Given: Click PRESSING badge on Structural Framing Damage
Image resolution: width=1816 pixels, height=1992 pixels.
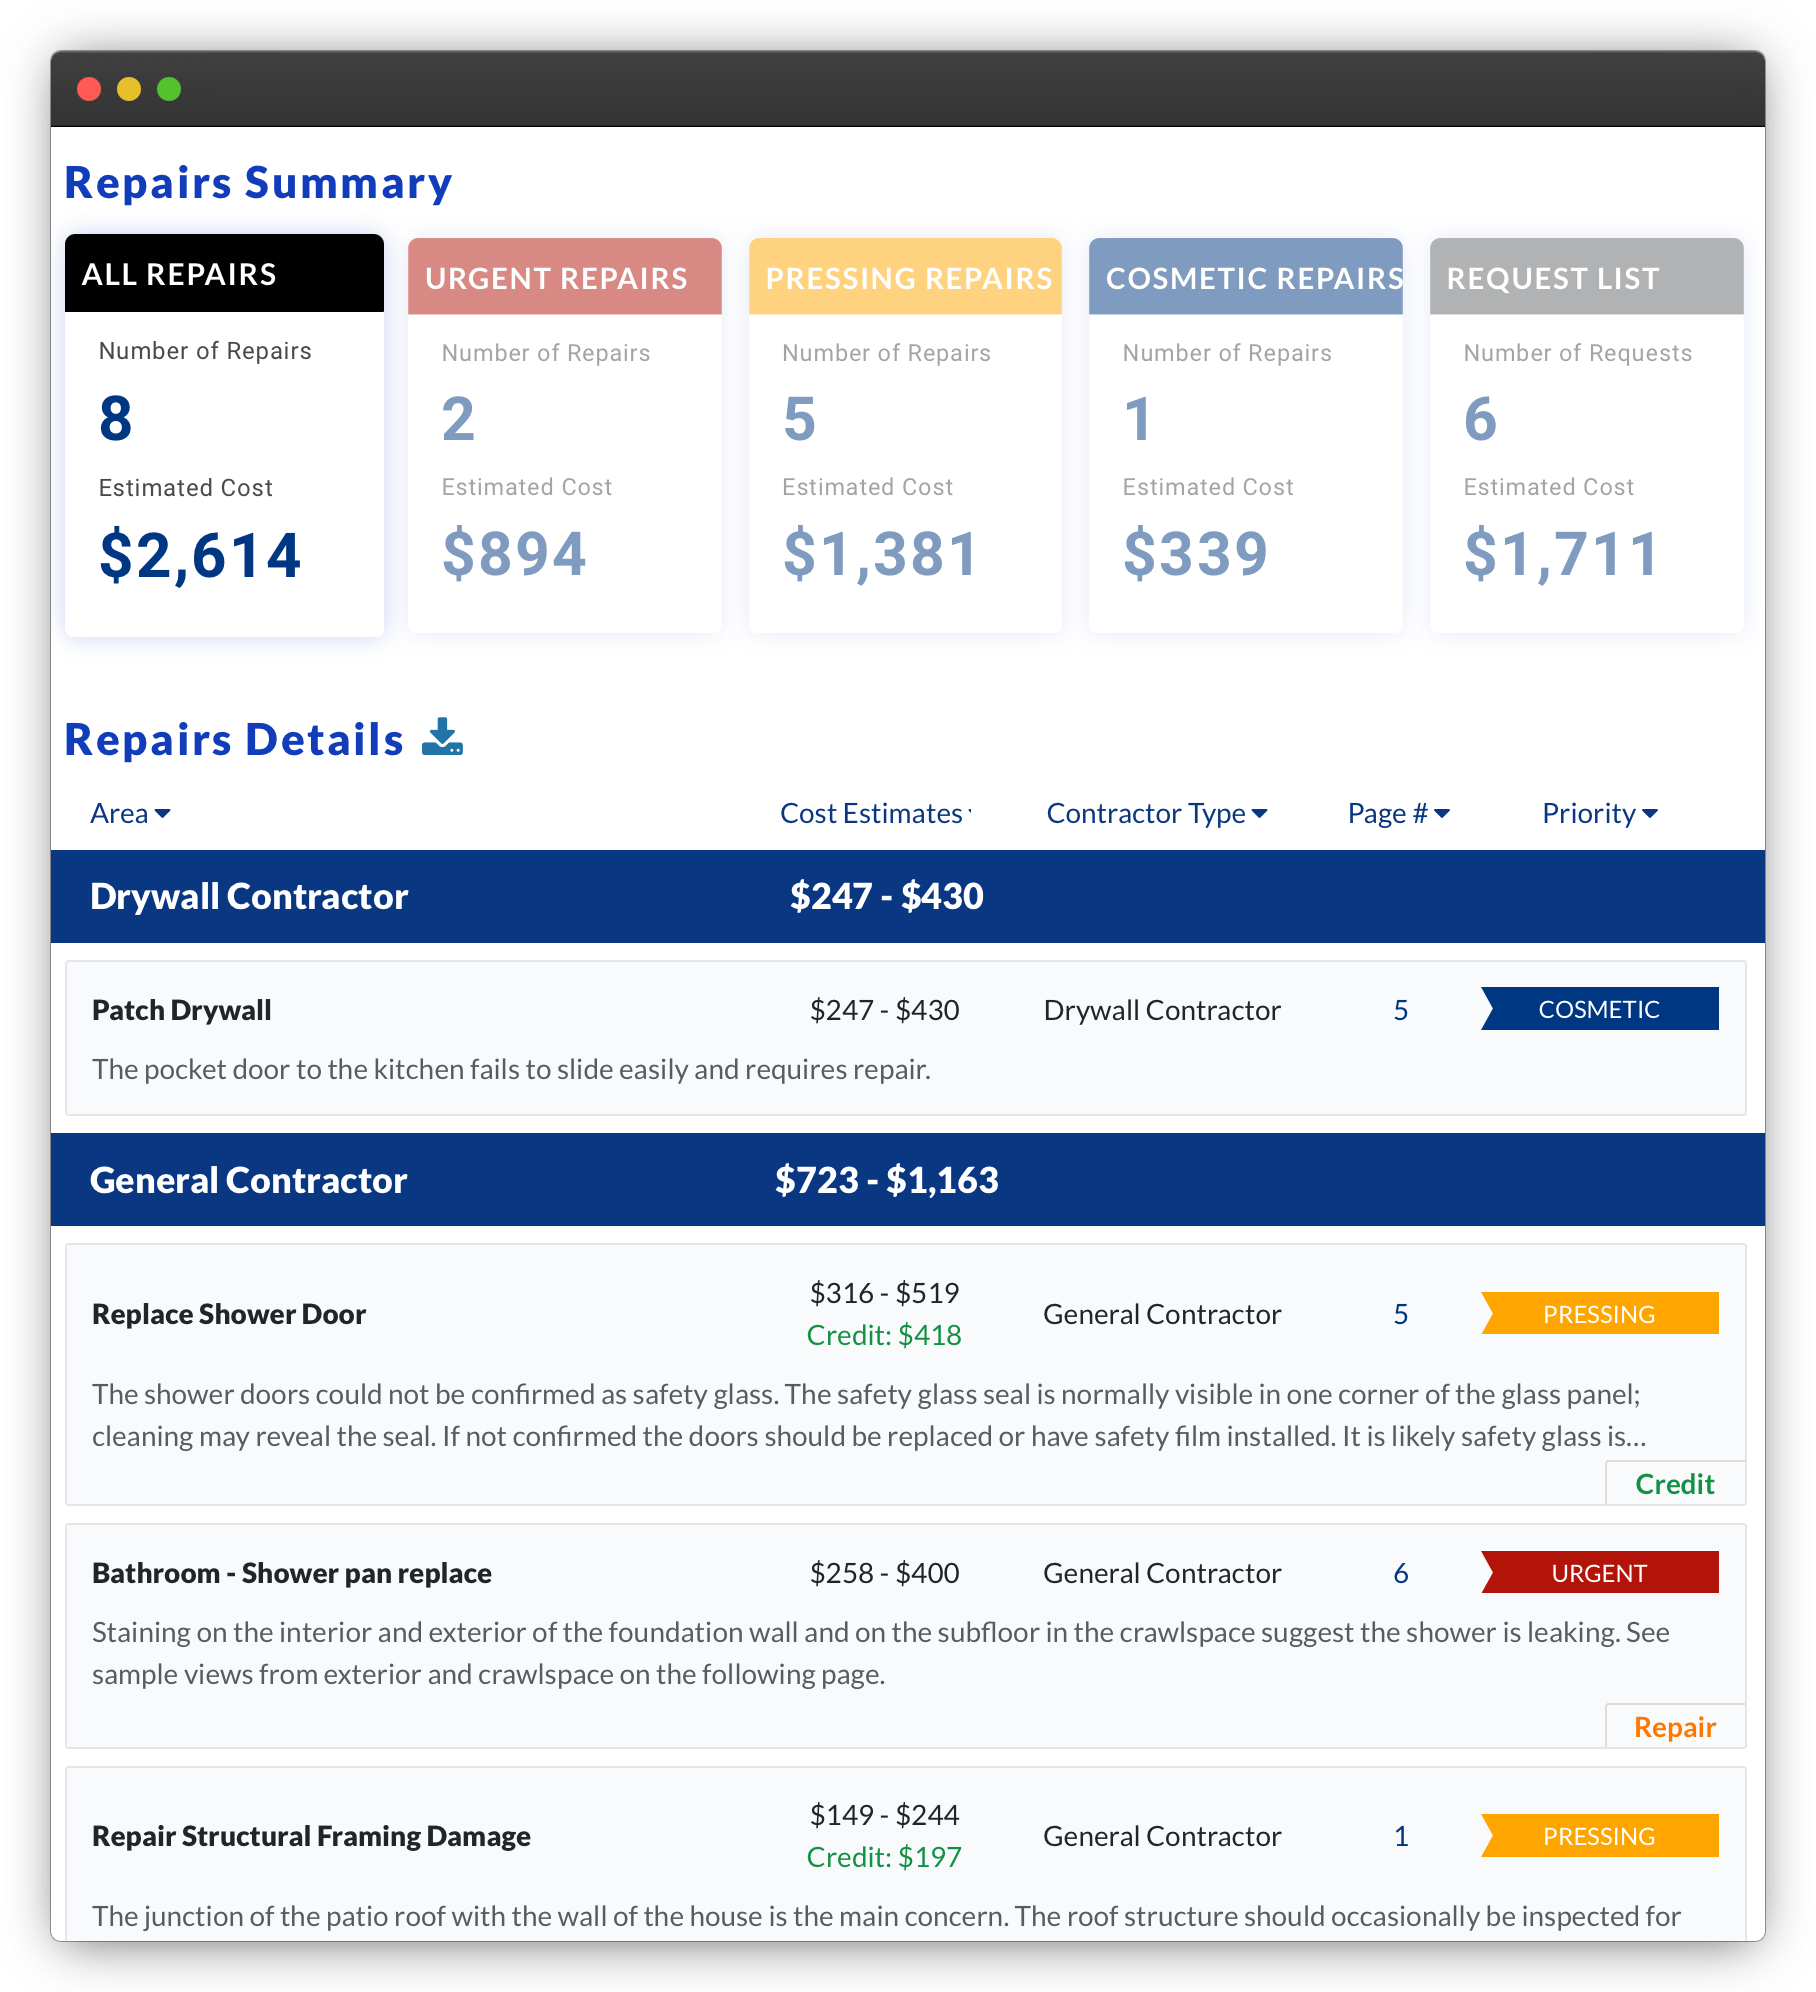Looking at the screenshot, I should pyautogui.click(x=1598, y=1836).
